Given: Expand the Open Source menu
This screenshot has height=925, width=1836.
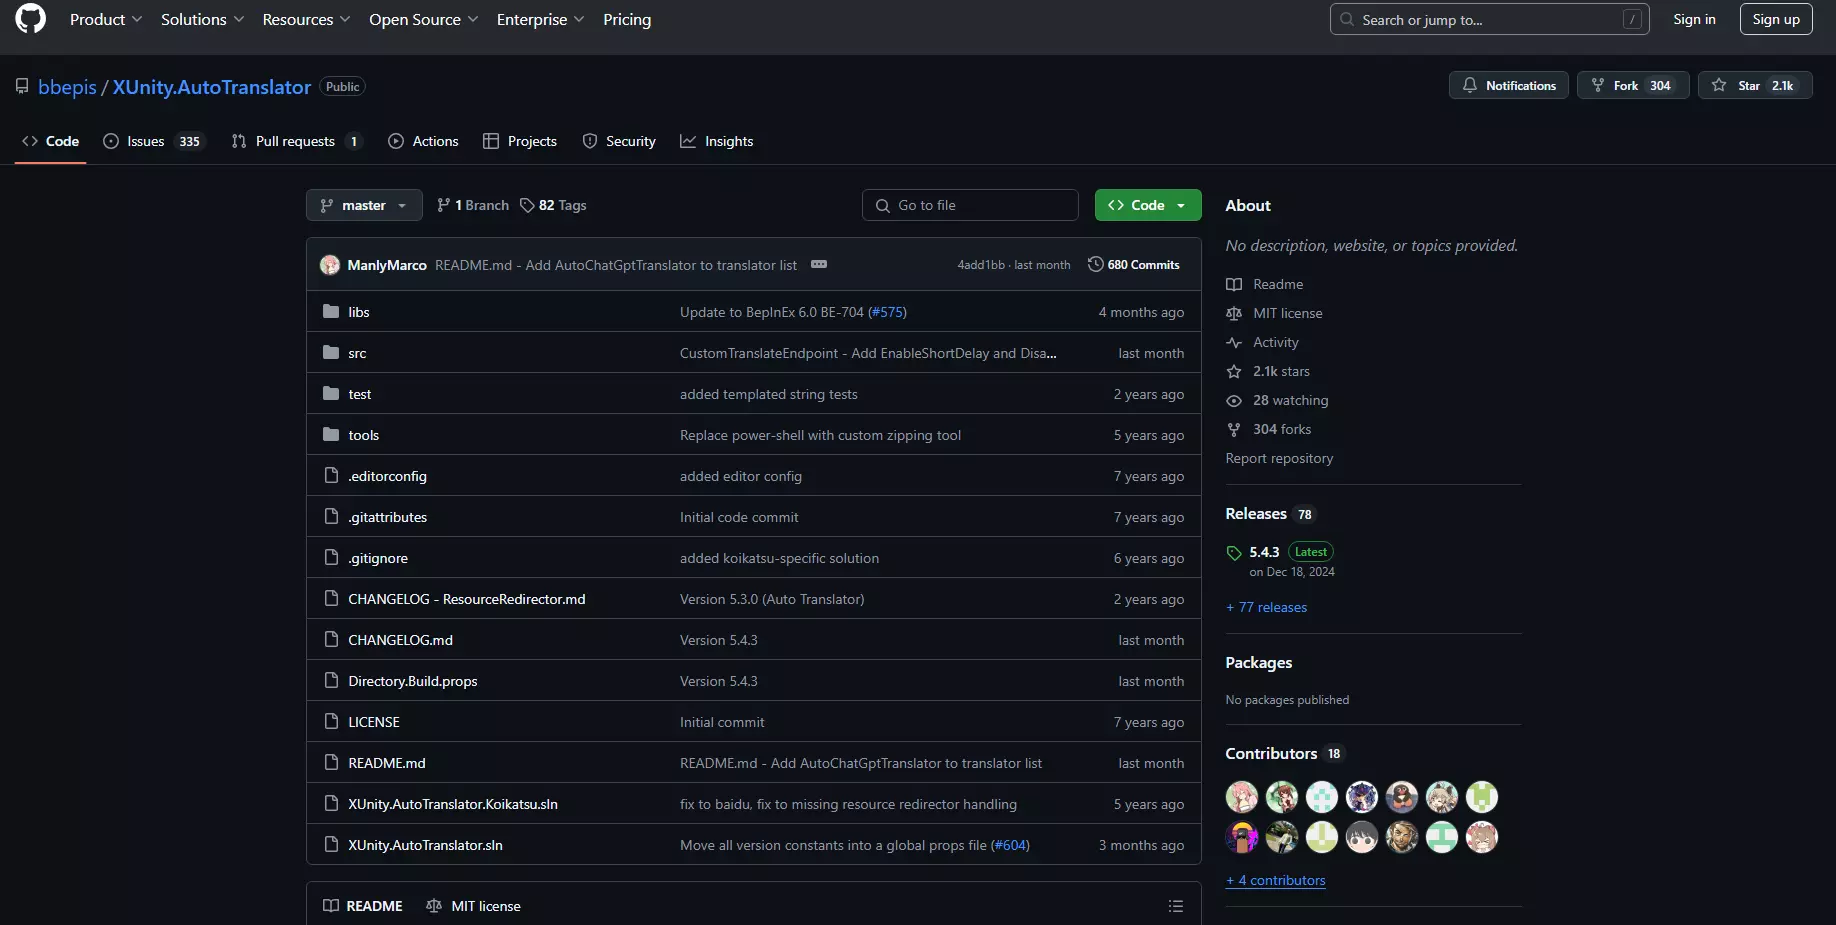Looking at the screenshot, I should click(x=423, y=19).
